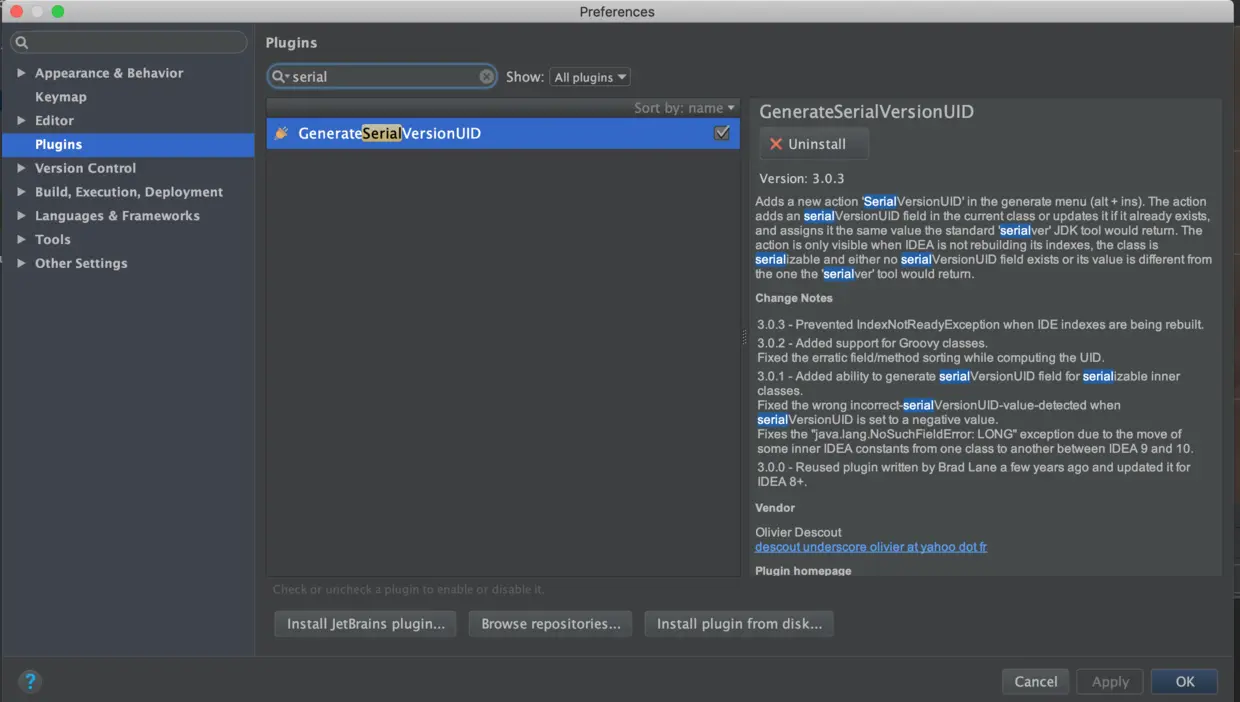Expand the Tools section

click(21, 240)
